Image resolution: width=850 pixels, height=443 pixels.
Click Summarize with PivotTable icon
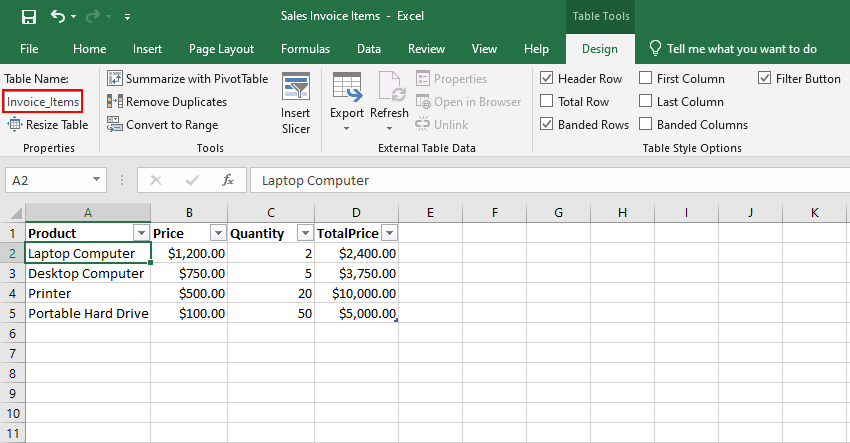(115, 78)
